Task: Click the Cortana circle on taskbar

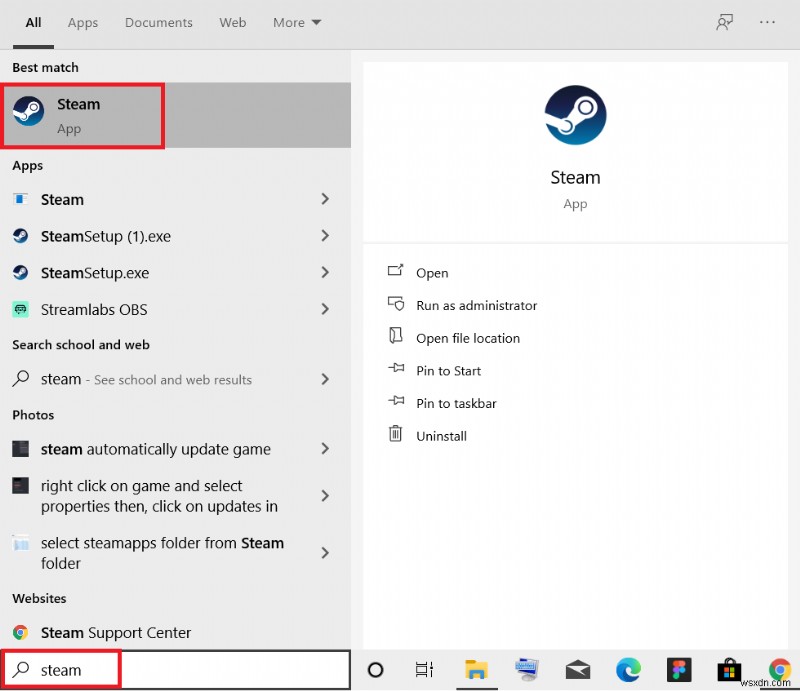Action: 376,670
